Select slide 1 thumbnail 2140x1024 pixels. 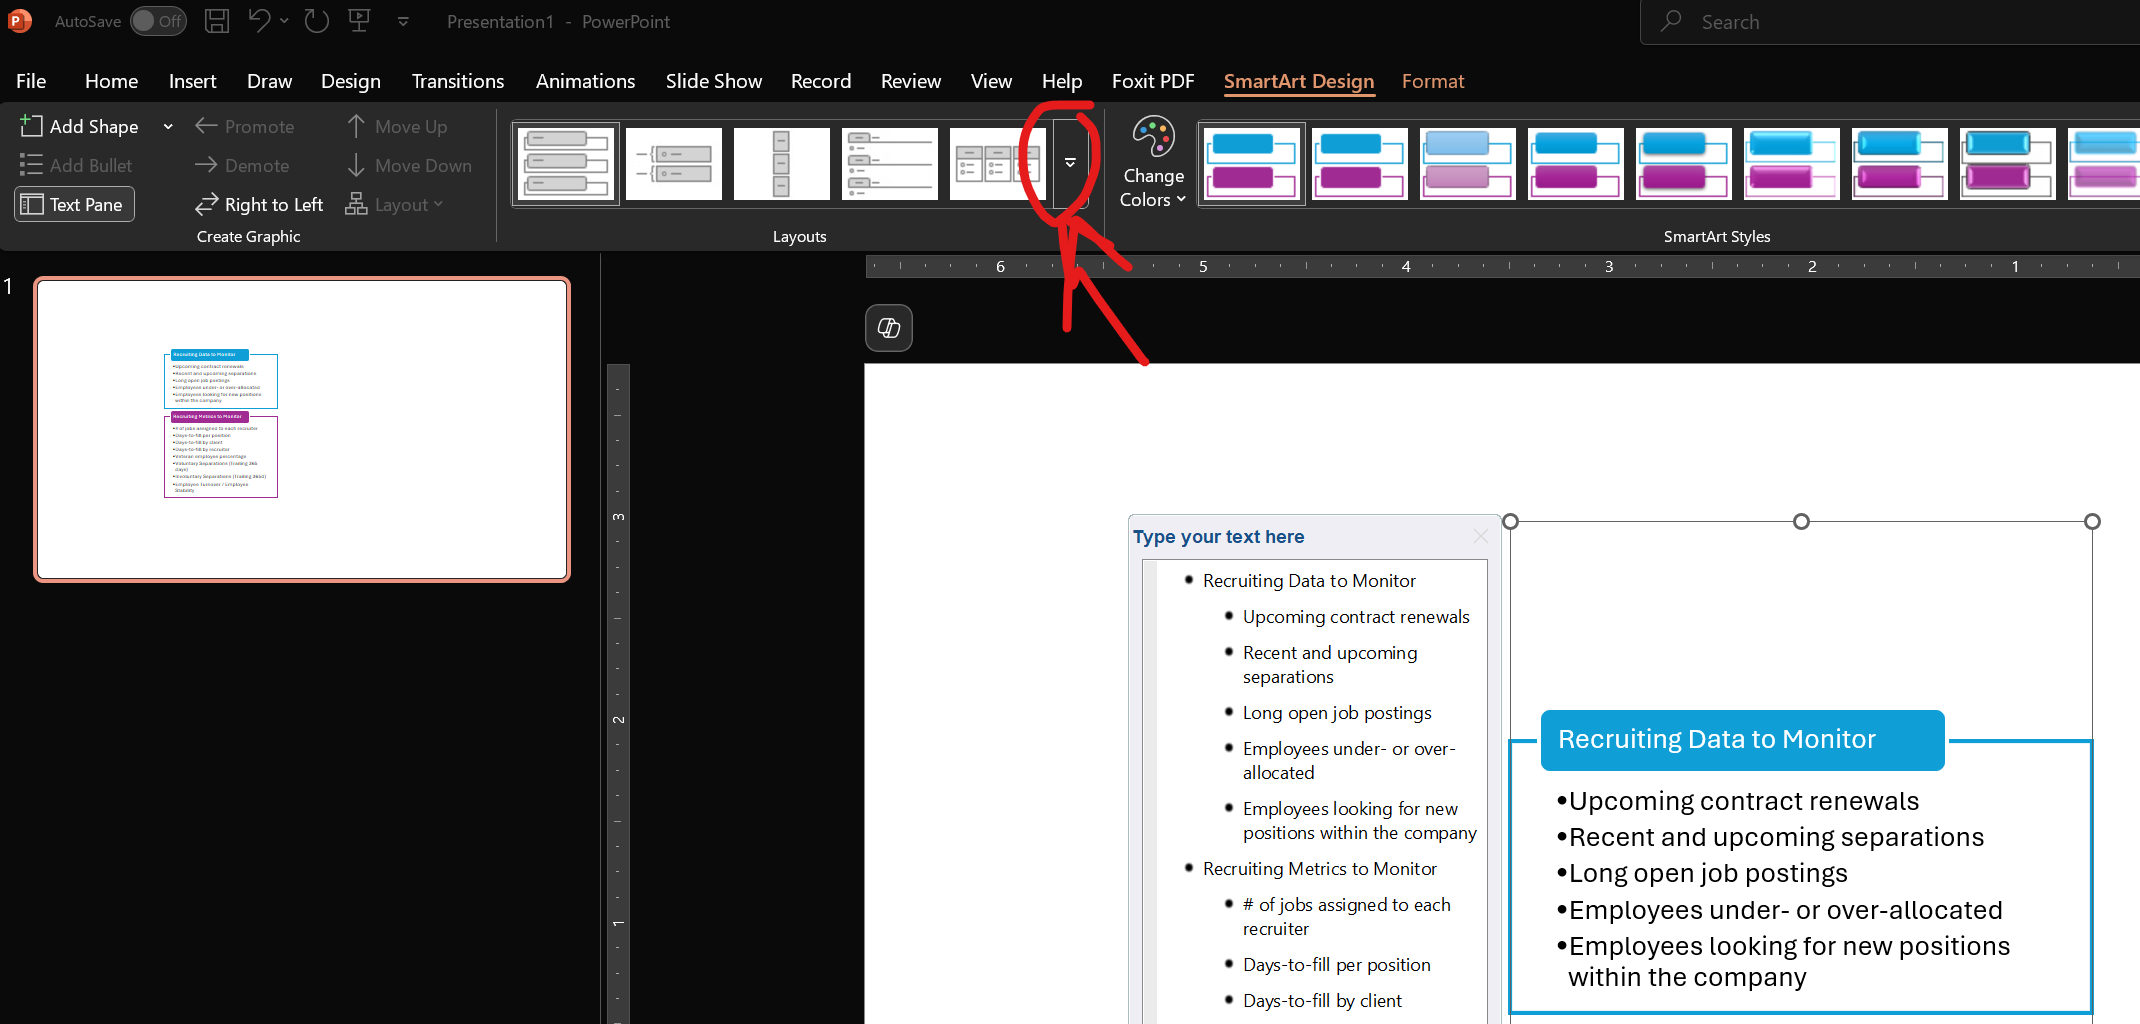[x=302, y=429]
